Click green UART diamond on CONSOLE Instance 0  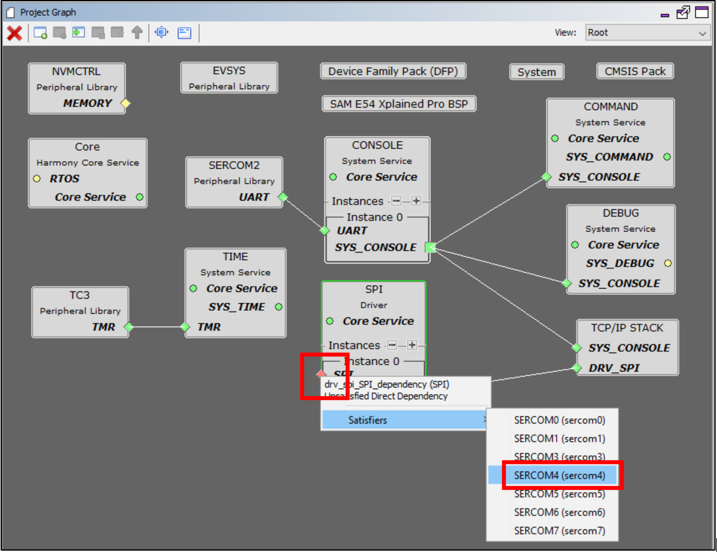tap(325, 230)
